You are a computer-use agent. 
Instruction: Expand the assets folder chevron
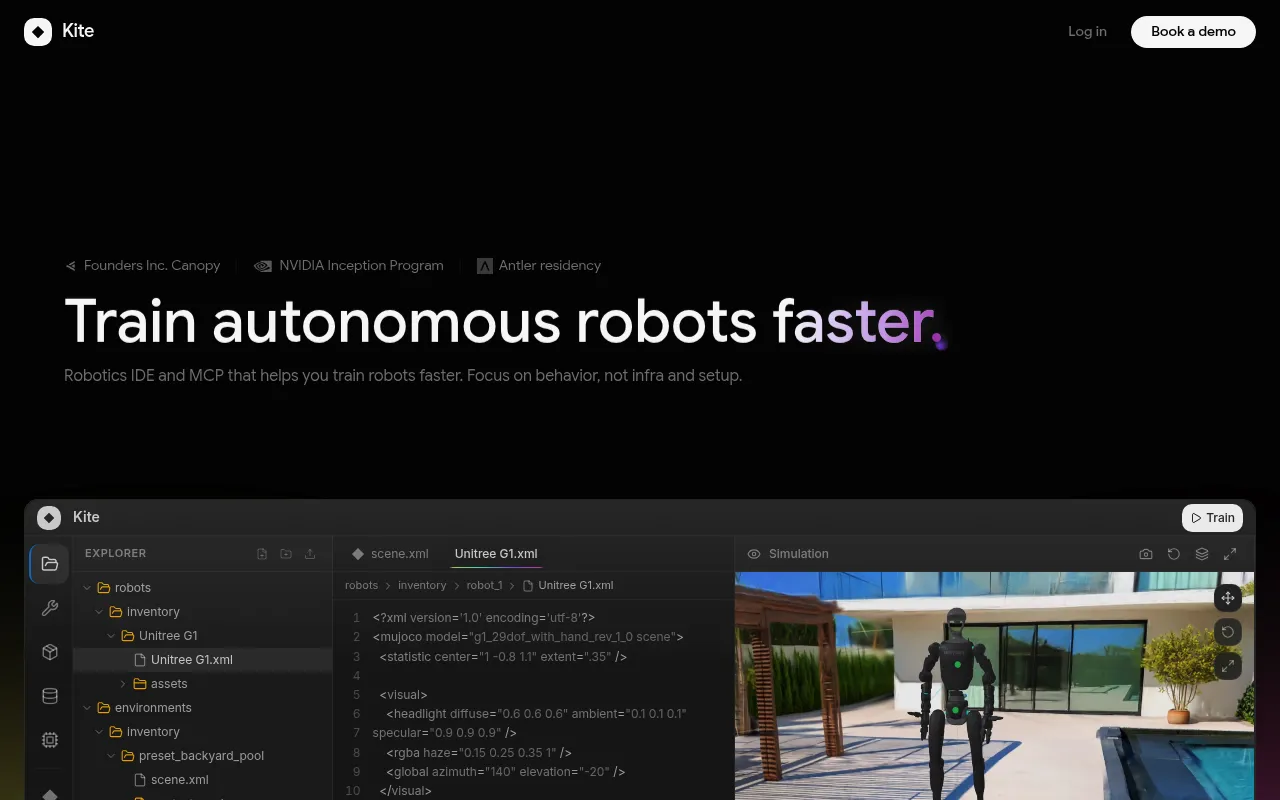[123, 684]
